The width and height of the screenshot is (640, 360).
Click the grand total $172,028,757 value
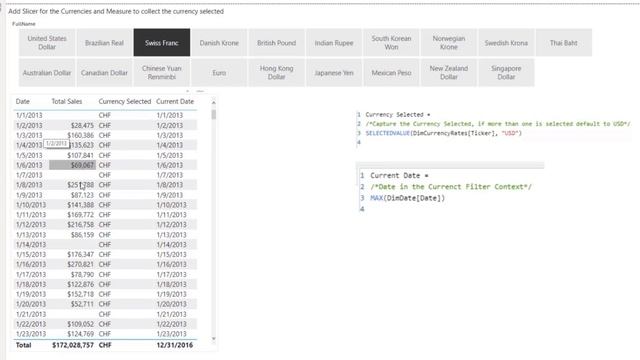pos(73,345)
